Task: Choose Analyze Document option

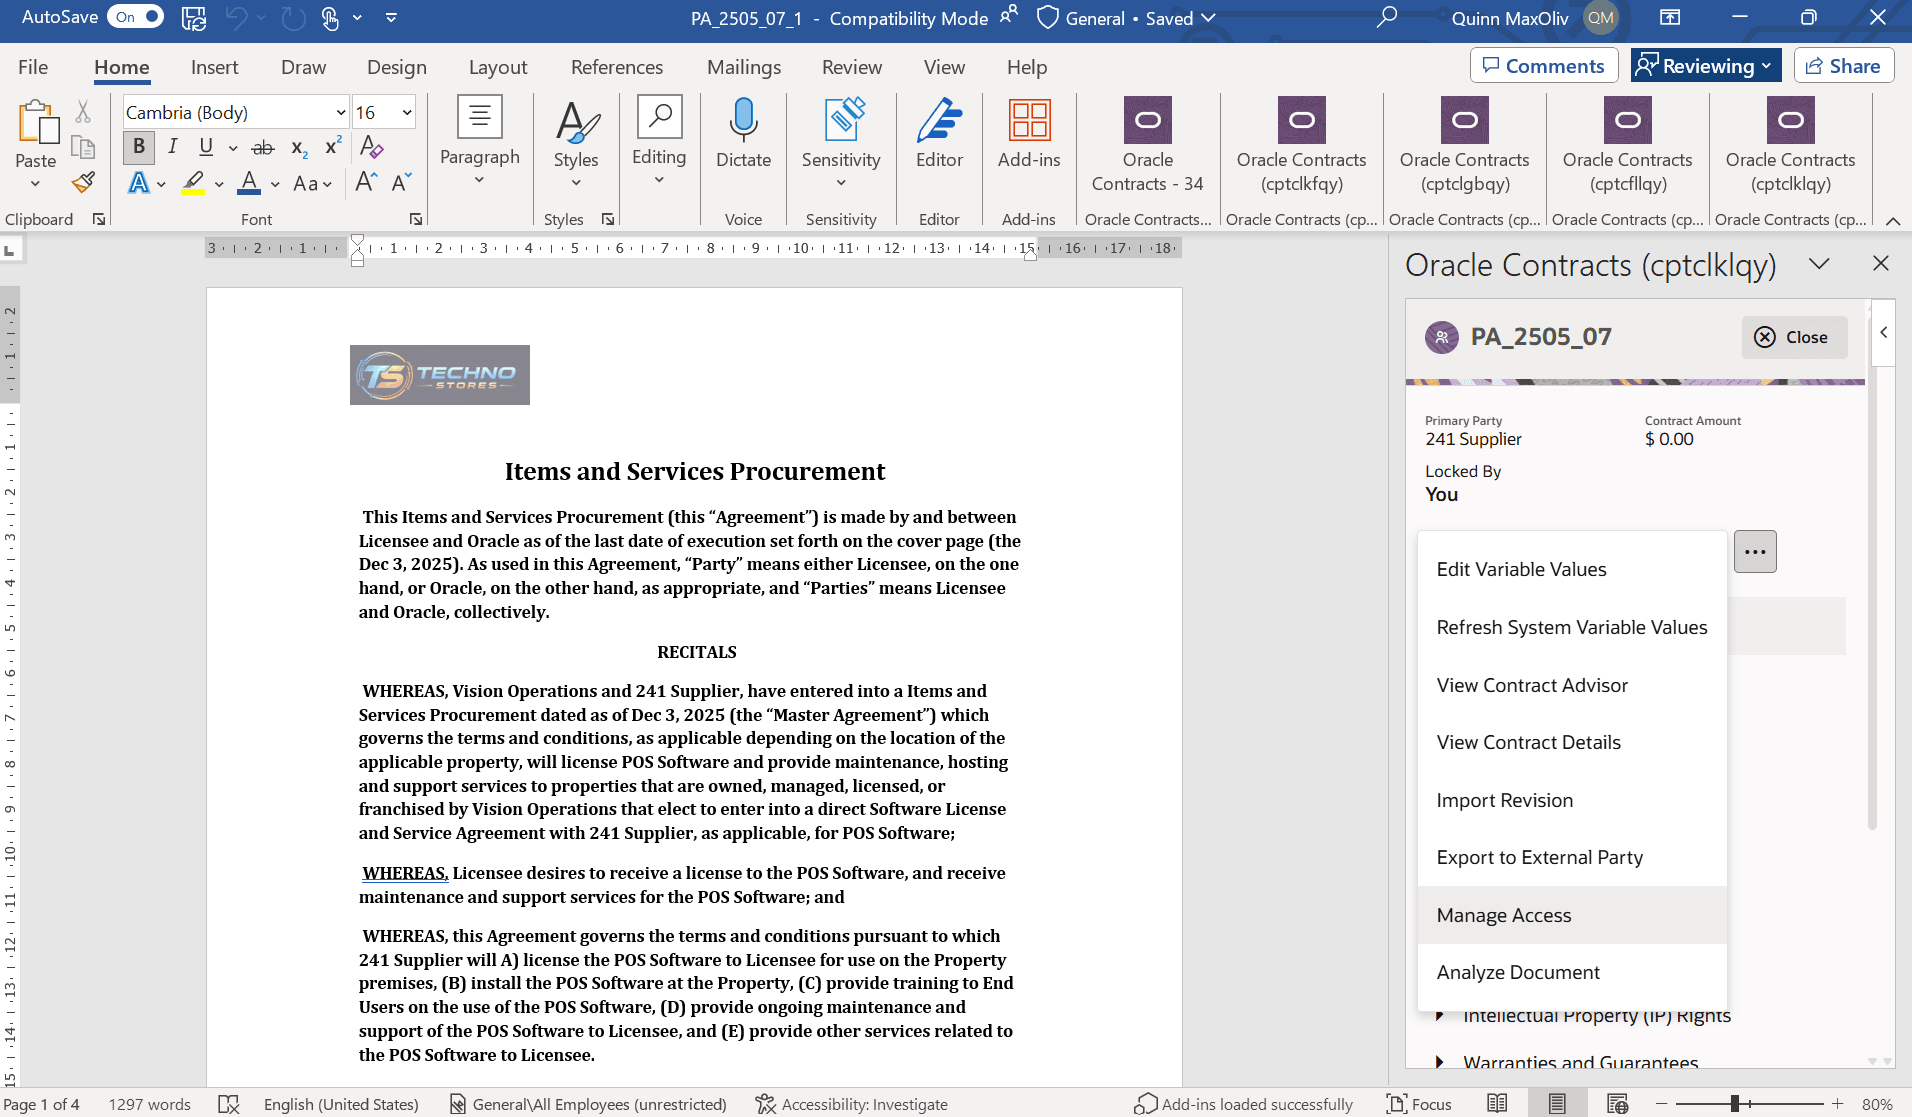Action: click(1572, 972)
